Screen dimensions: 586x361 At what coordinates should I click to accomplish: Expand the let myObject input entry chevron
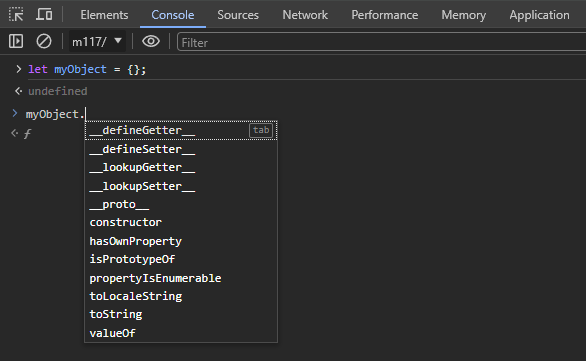tap(19, 69)
